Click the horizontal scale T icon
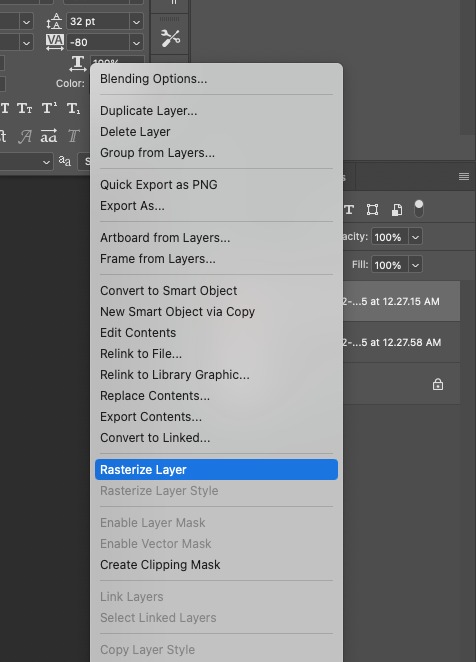 (78, 63)
